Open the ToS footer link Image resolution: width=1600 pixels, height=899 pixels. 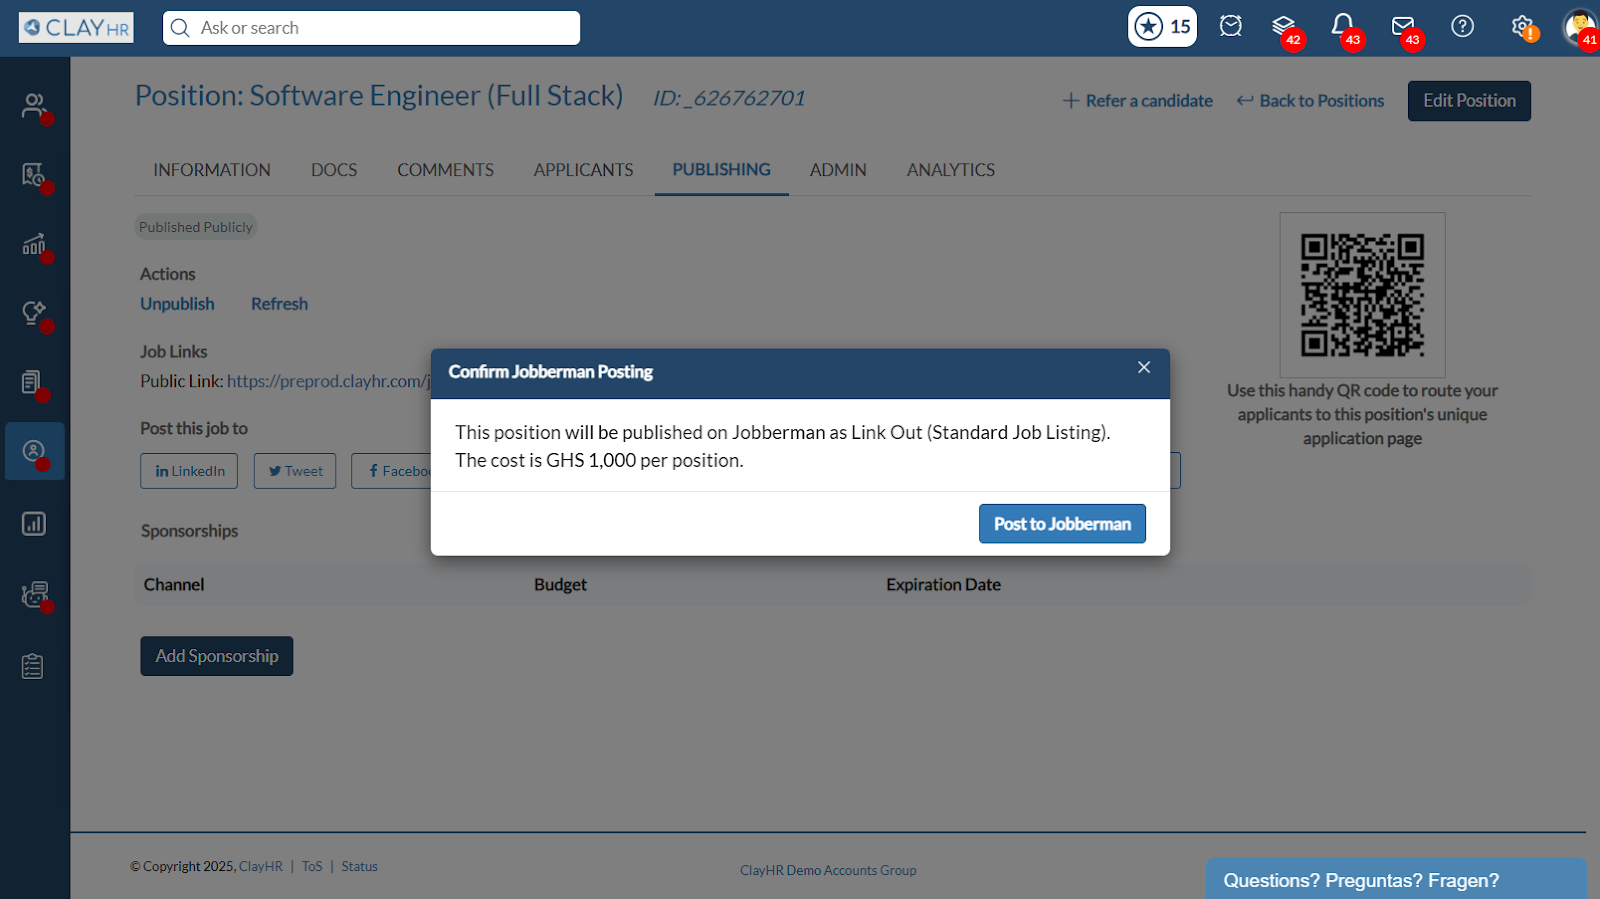[312, 867]
